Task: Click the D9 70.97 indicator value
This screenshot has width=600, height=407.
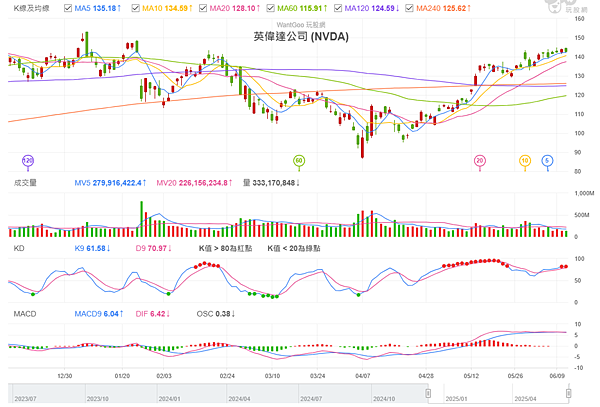Action: [153, 249]
